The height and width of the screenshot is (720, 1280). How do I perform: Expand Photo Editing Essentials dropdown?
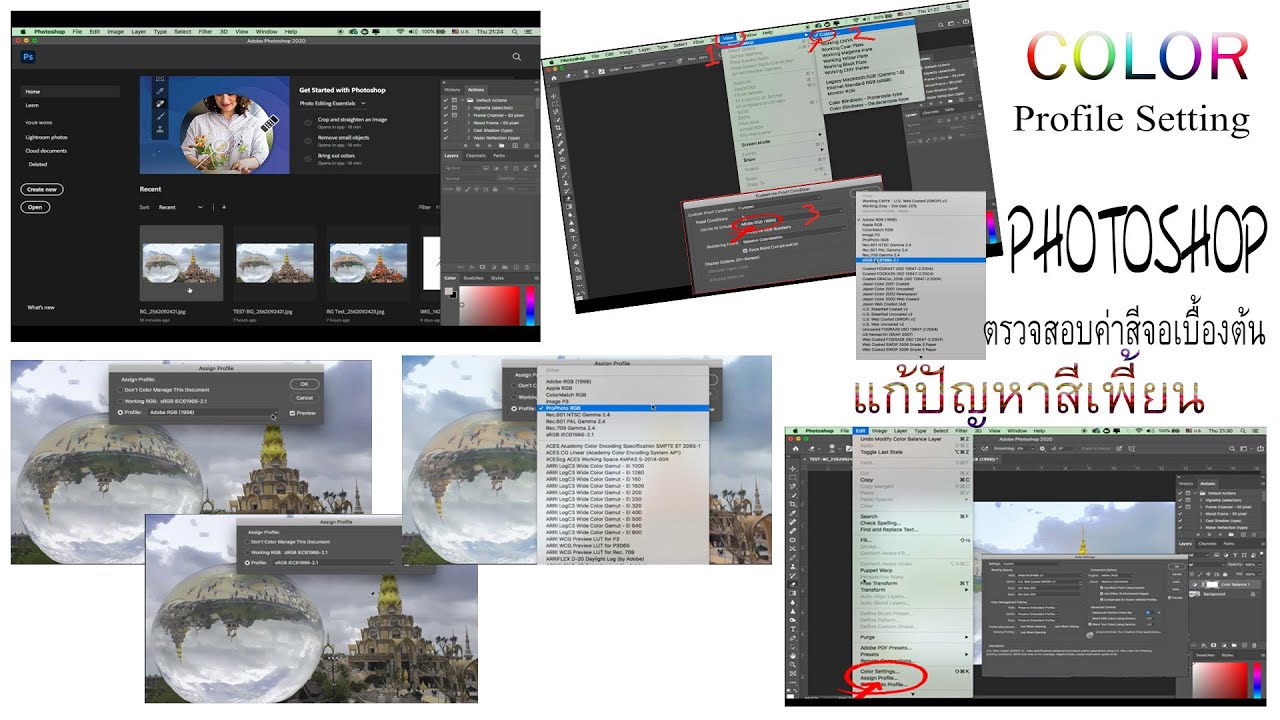[x=333, y=103]
